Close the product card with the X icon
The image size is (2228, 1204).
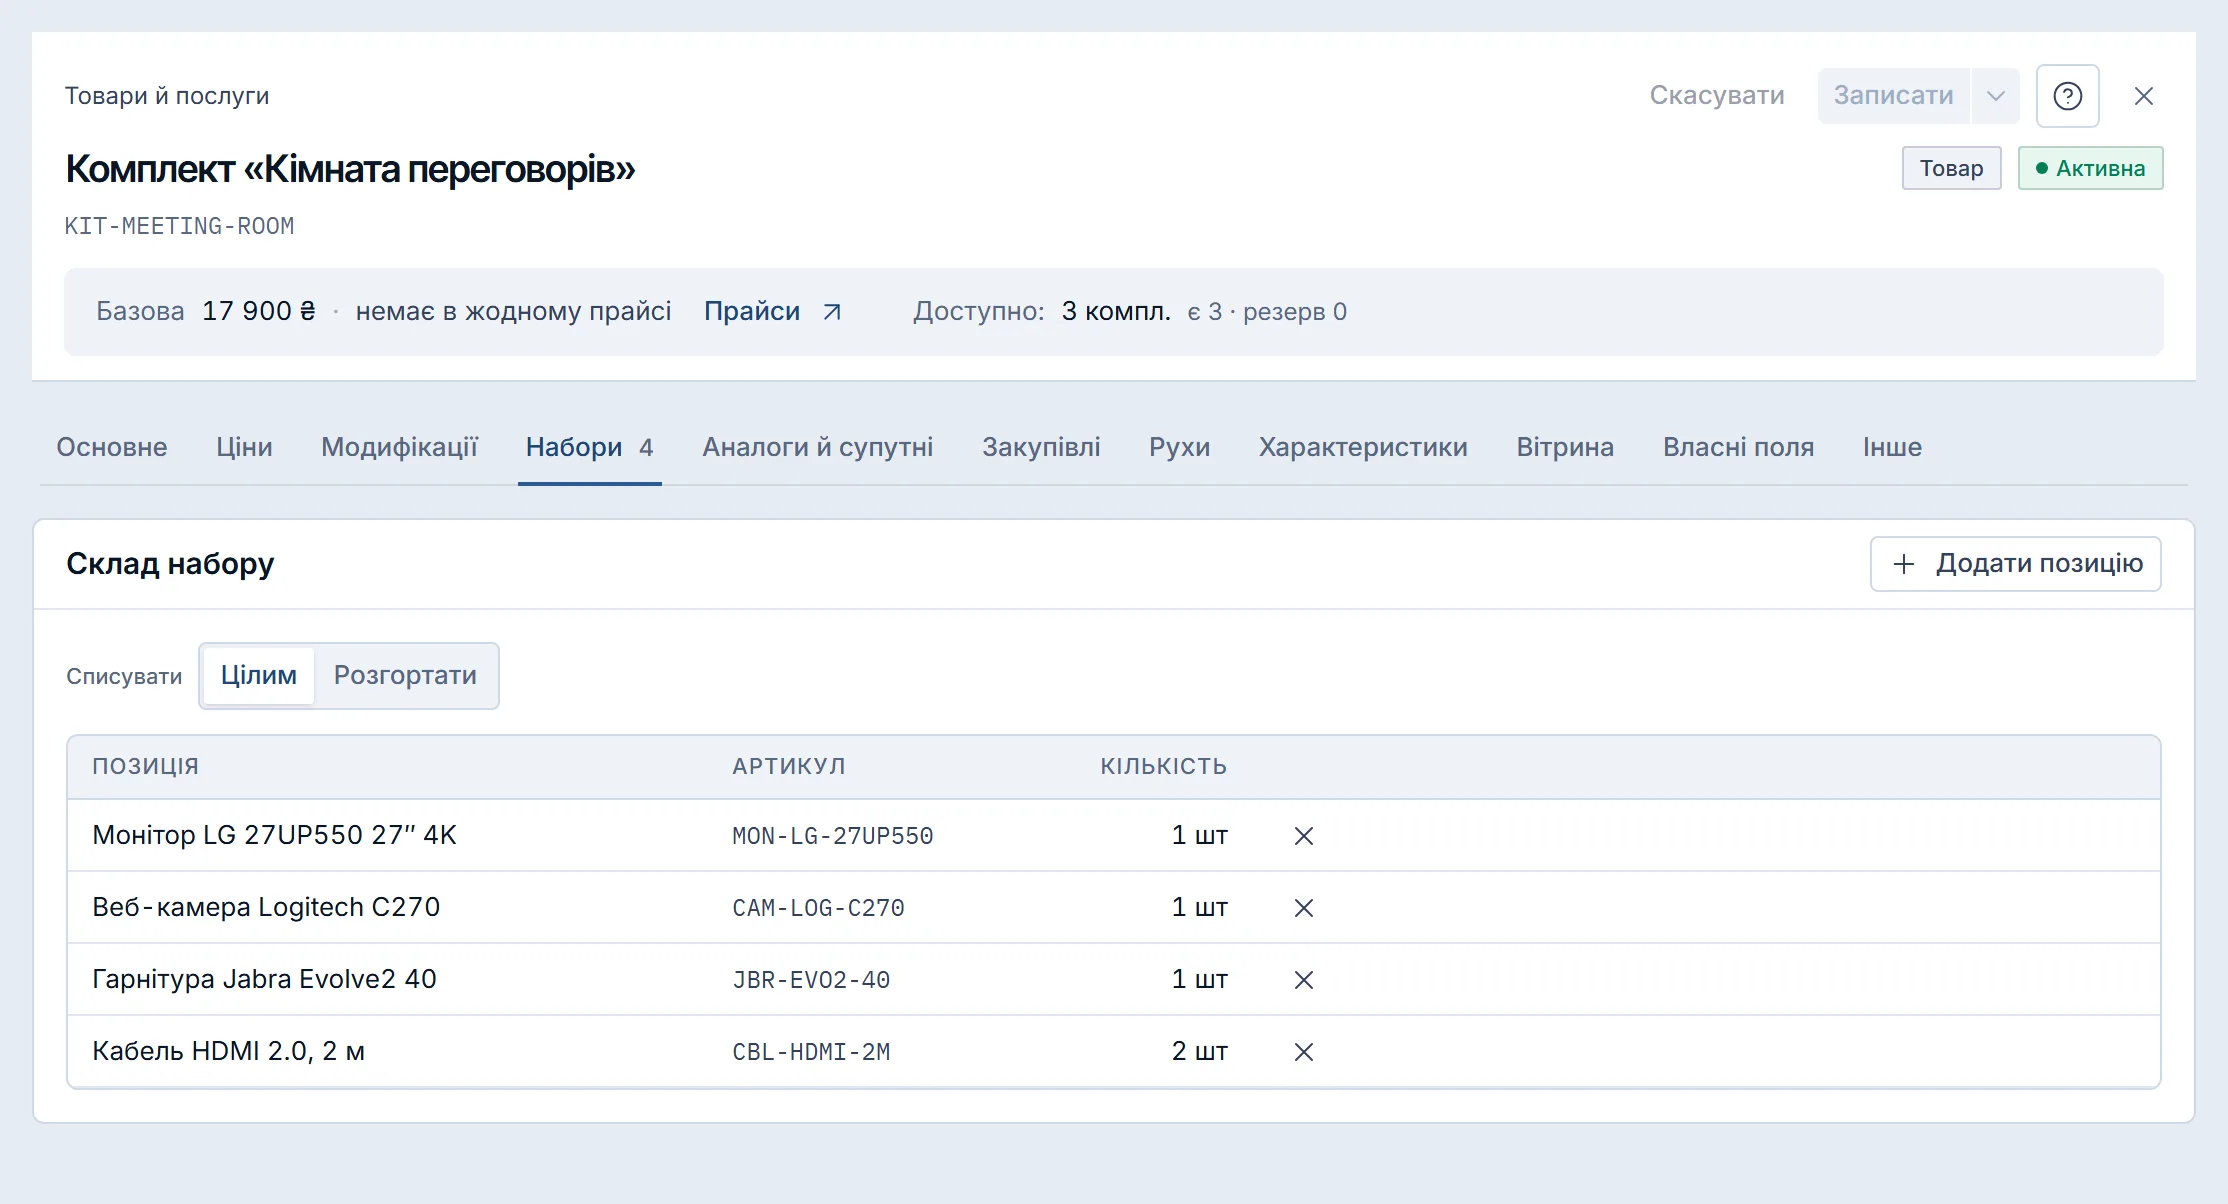(2143, 96)
